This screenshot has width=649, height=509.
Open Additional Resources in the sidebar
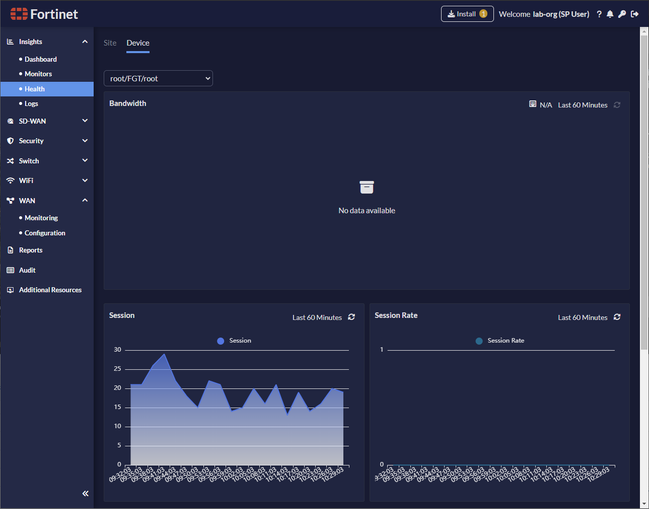click(49, 290)
